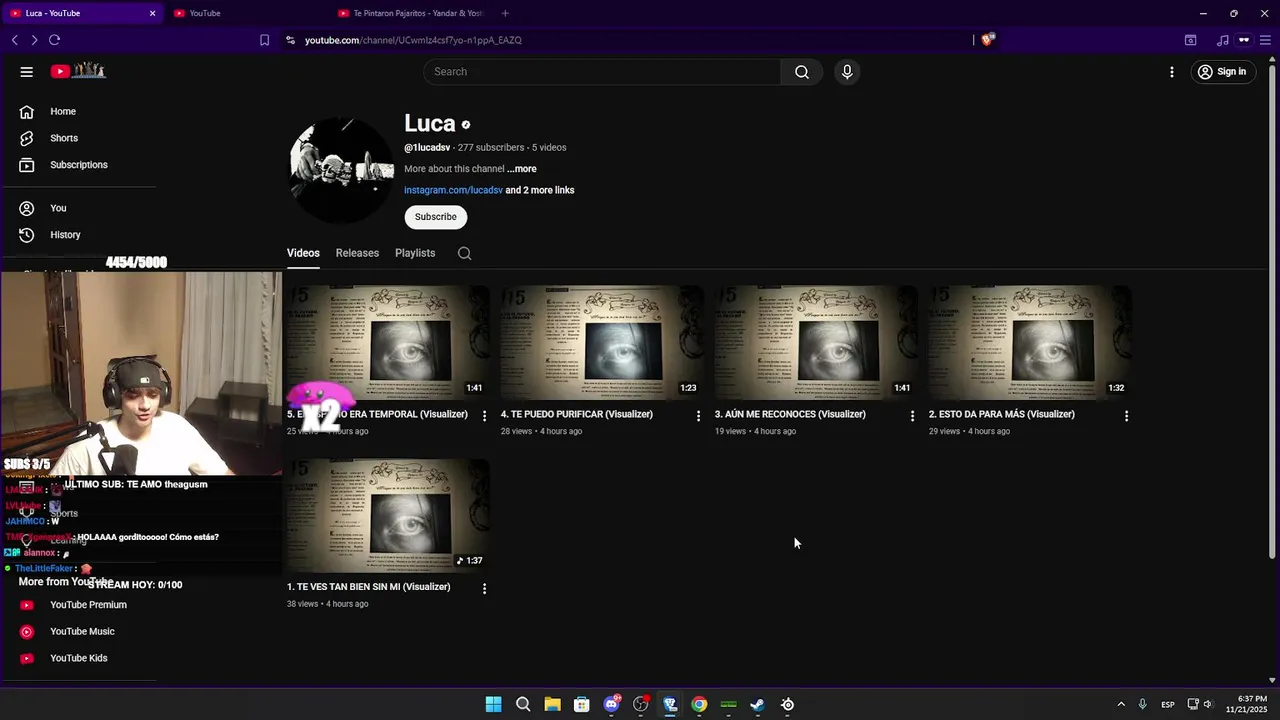Open YouTube Kids link
The image size is (1280, 720).
point(78,658)
